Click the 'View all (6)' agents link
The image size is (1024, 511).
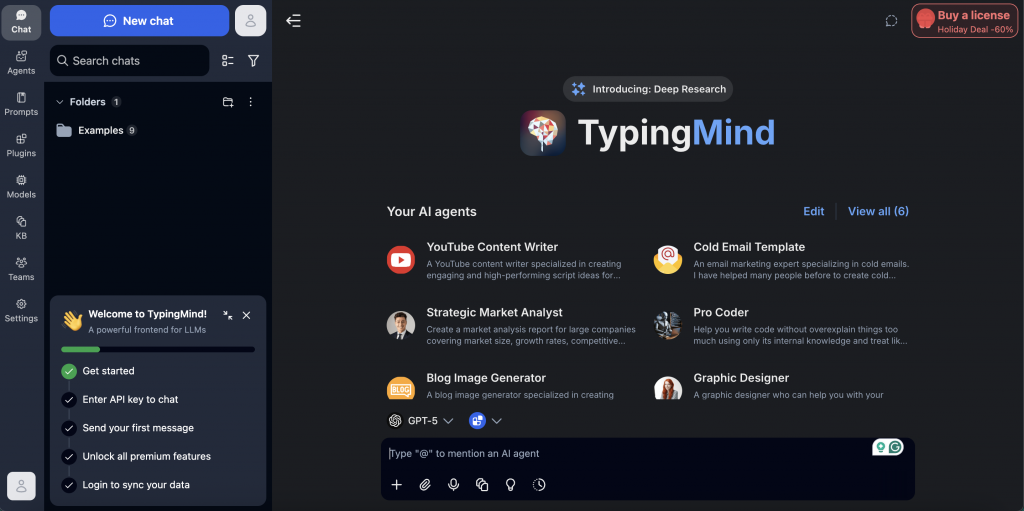coord(878,211)
